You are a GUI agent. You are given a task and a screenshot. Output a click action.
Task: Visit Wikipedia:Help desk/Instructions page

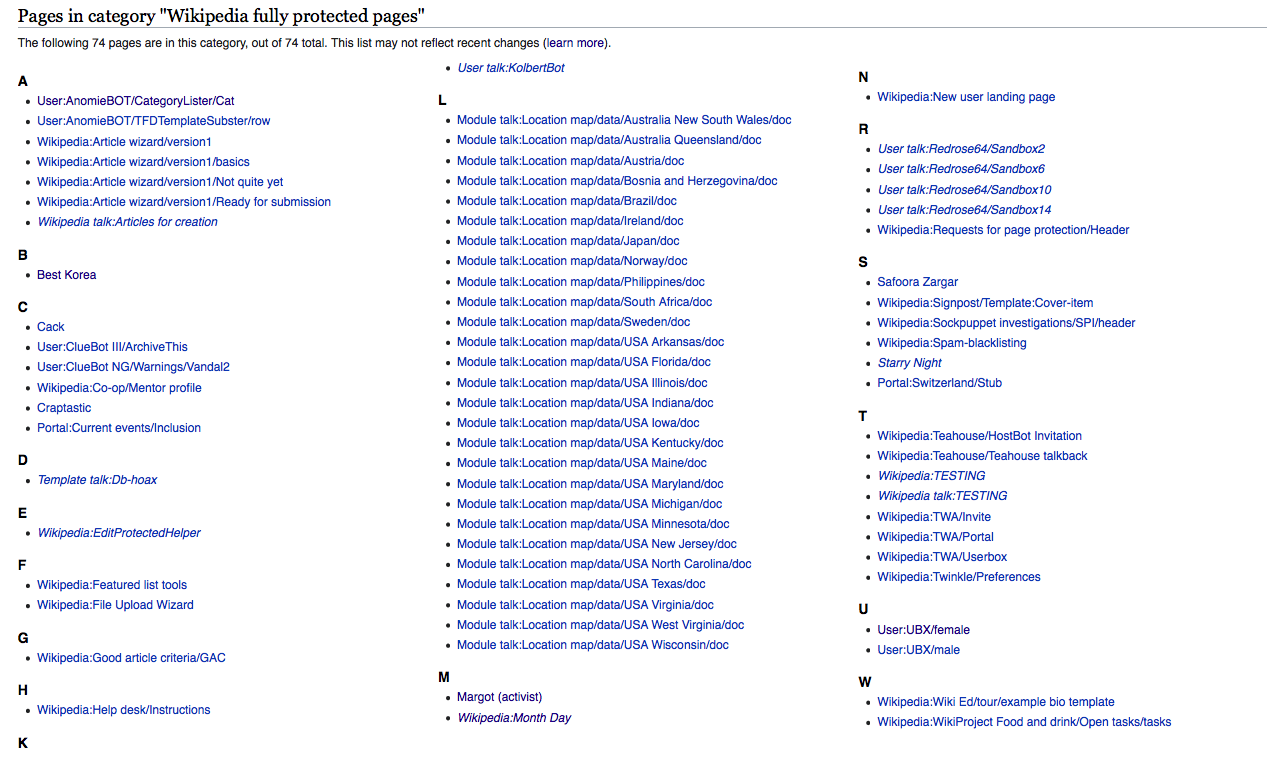tap(123, 710)
